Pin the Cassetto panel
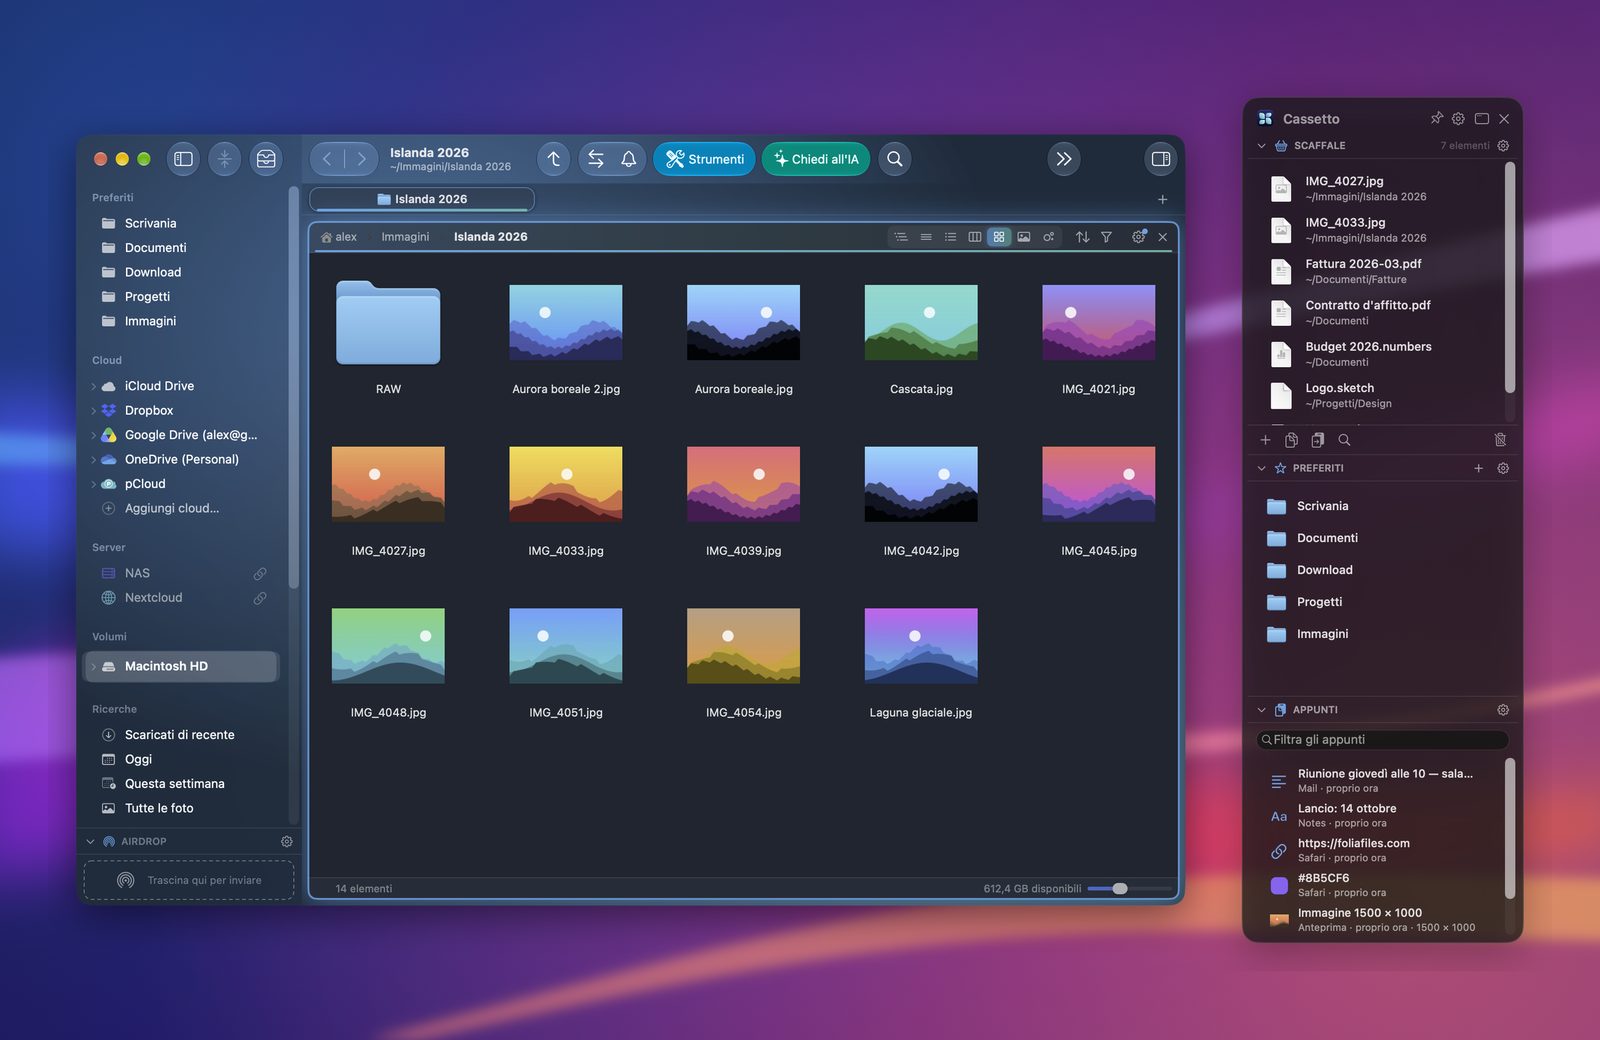1600x1040 pixels. [x=1437, y=118]
